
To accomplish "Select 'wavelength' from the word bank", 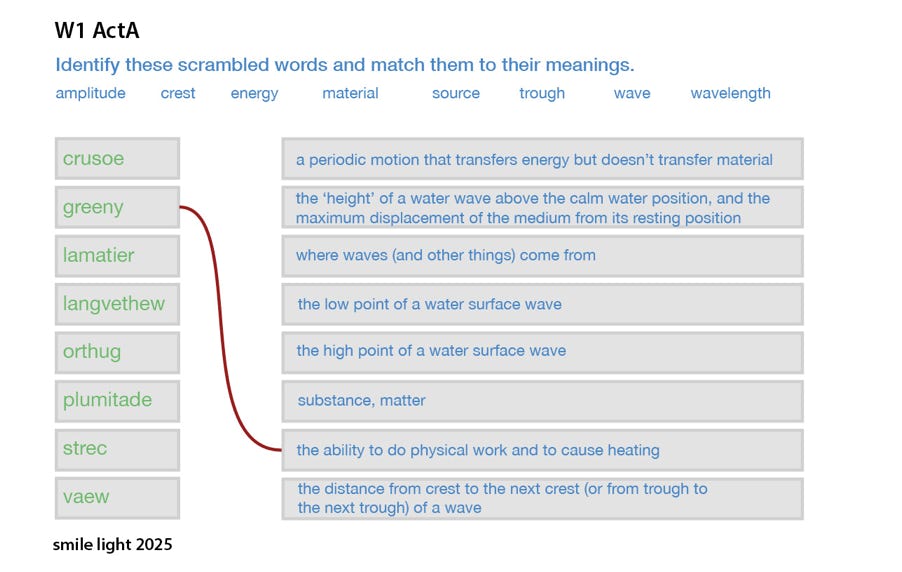I will [x=731, y=93].
